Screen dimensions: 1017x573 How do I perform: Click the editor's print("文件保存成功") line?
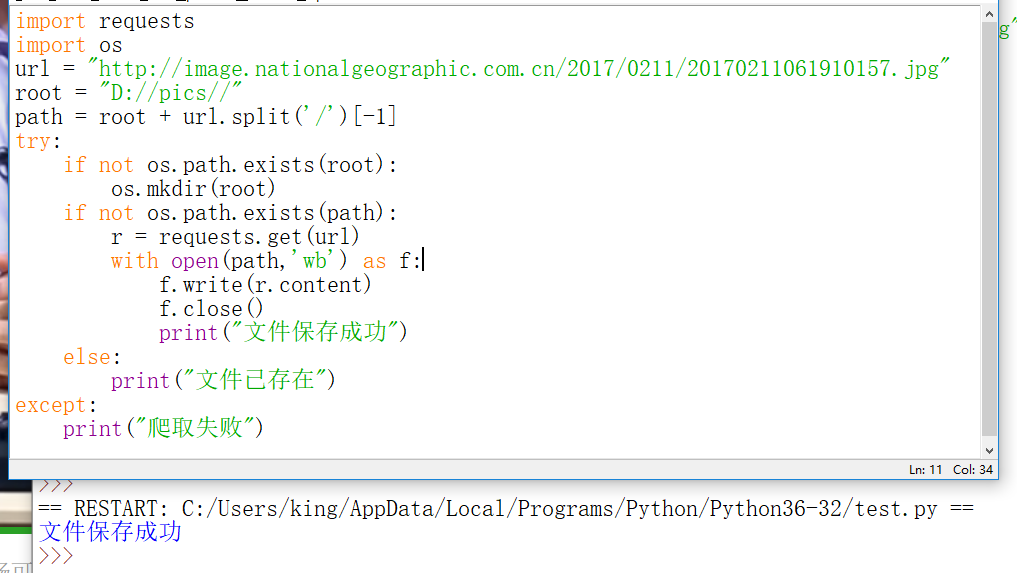point(283,332)
